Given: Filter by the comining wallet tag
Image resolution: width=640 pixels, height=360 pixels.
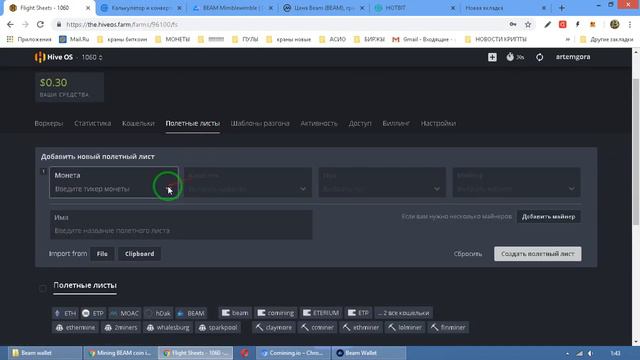Looking at the screenshot, I should pos(276,313).
